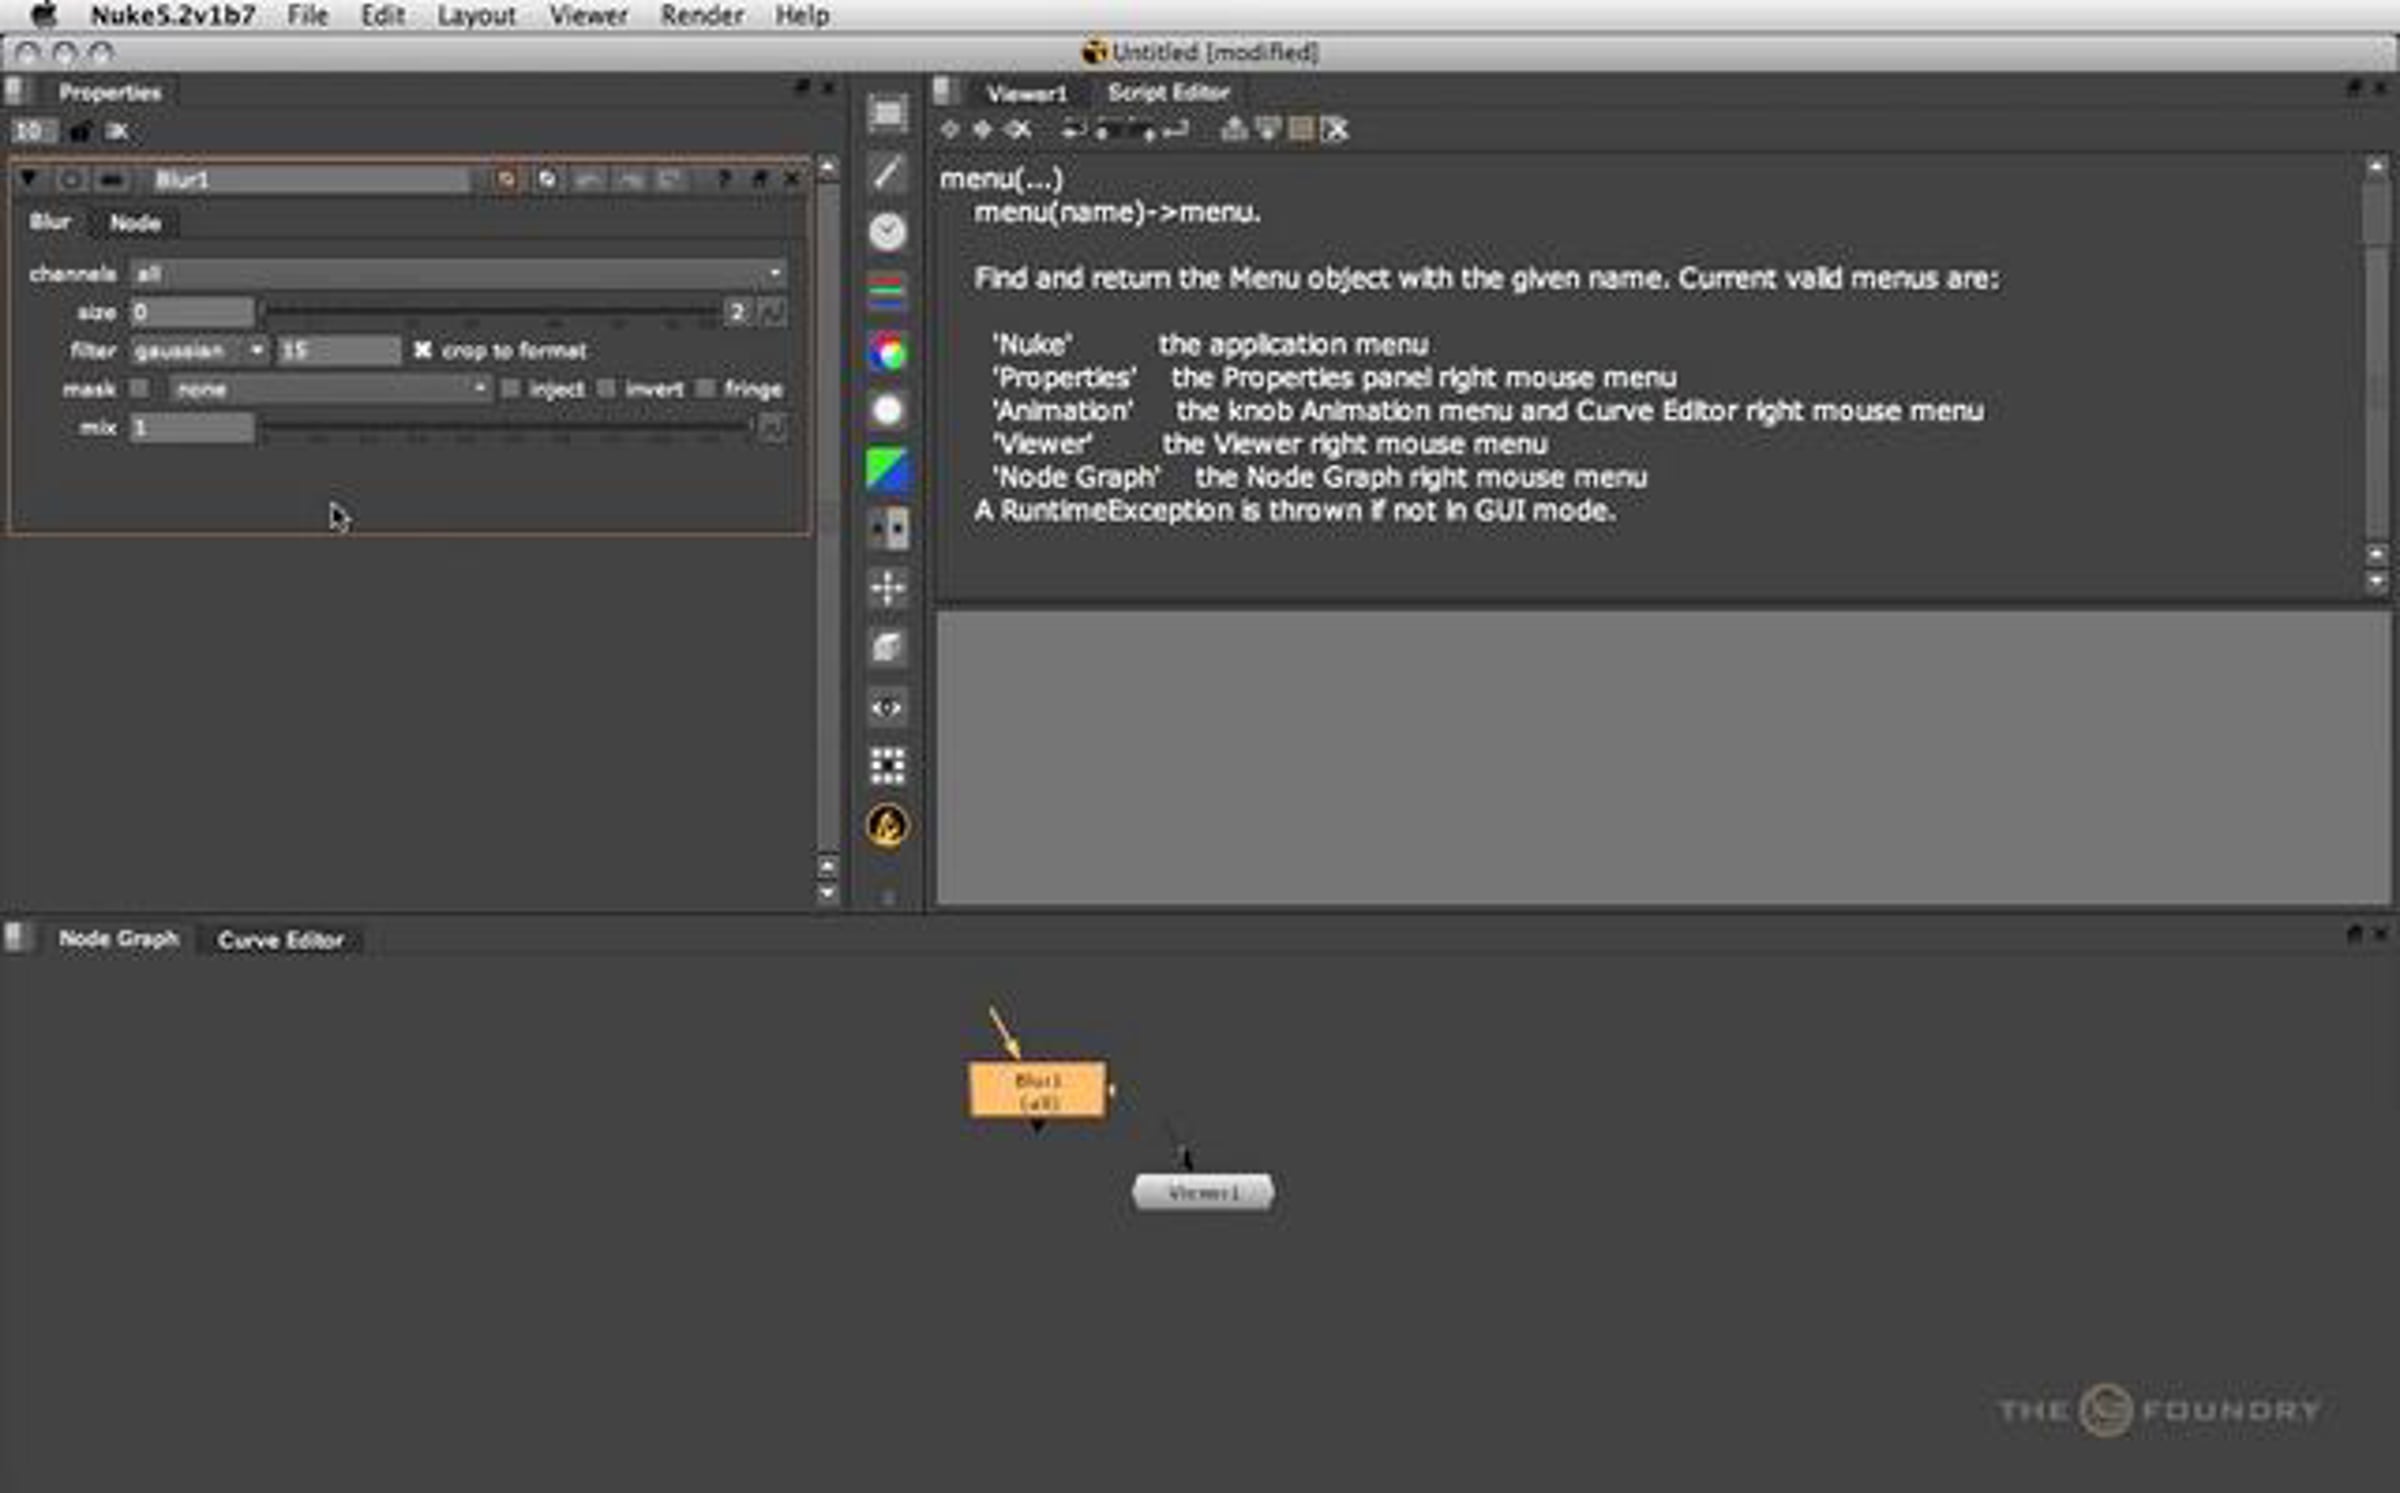Open the Render menu
The width and height of the screenshot is (2400, 1493).
point(702,16)
